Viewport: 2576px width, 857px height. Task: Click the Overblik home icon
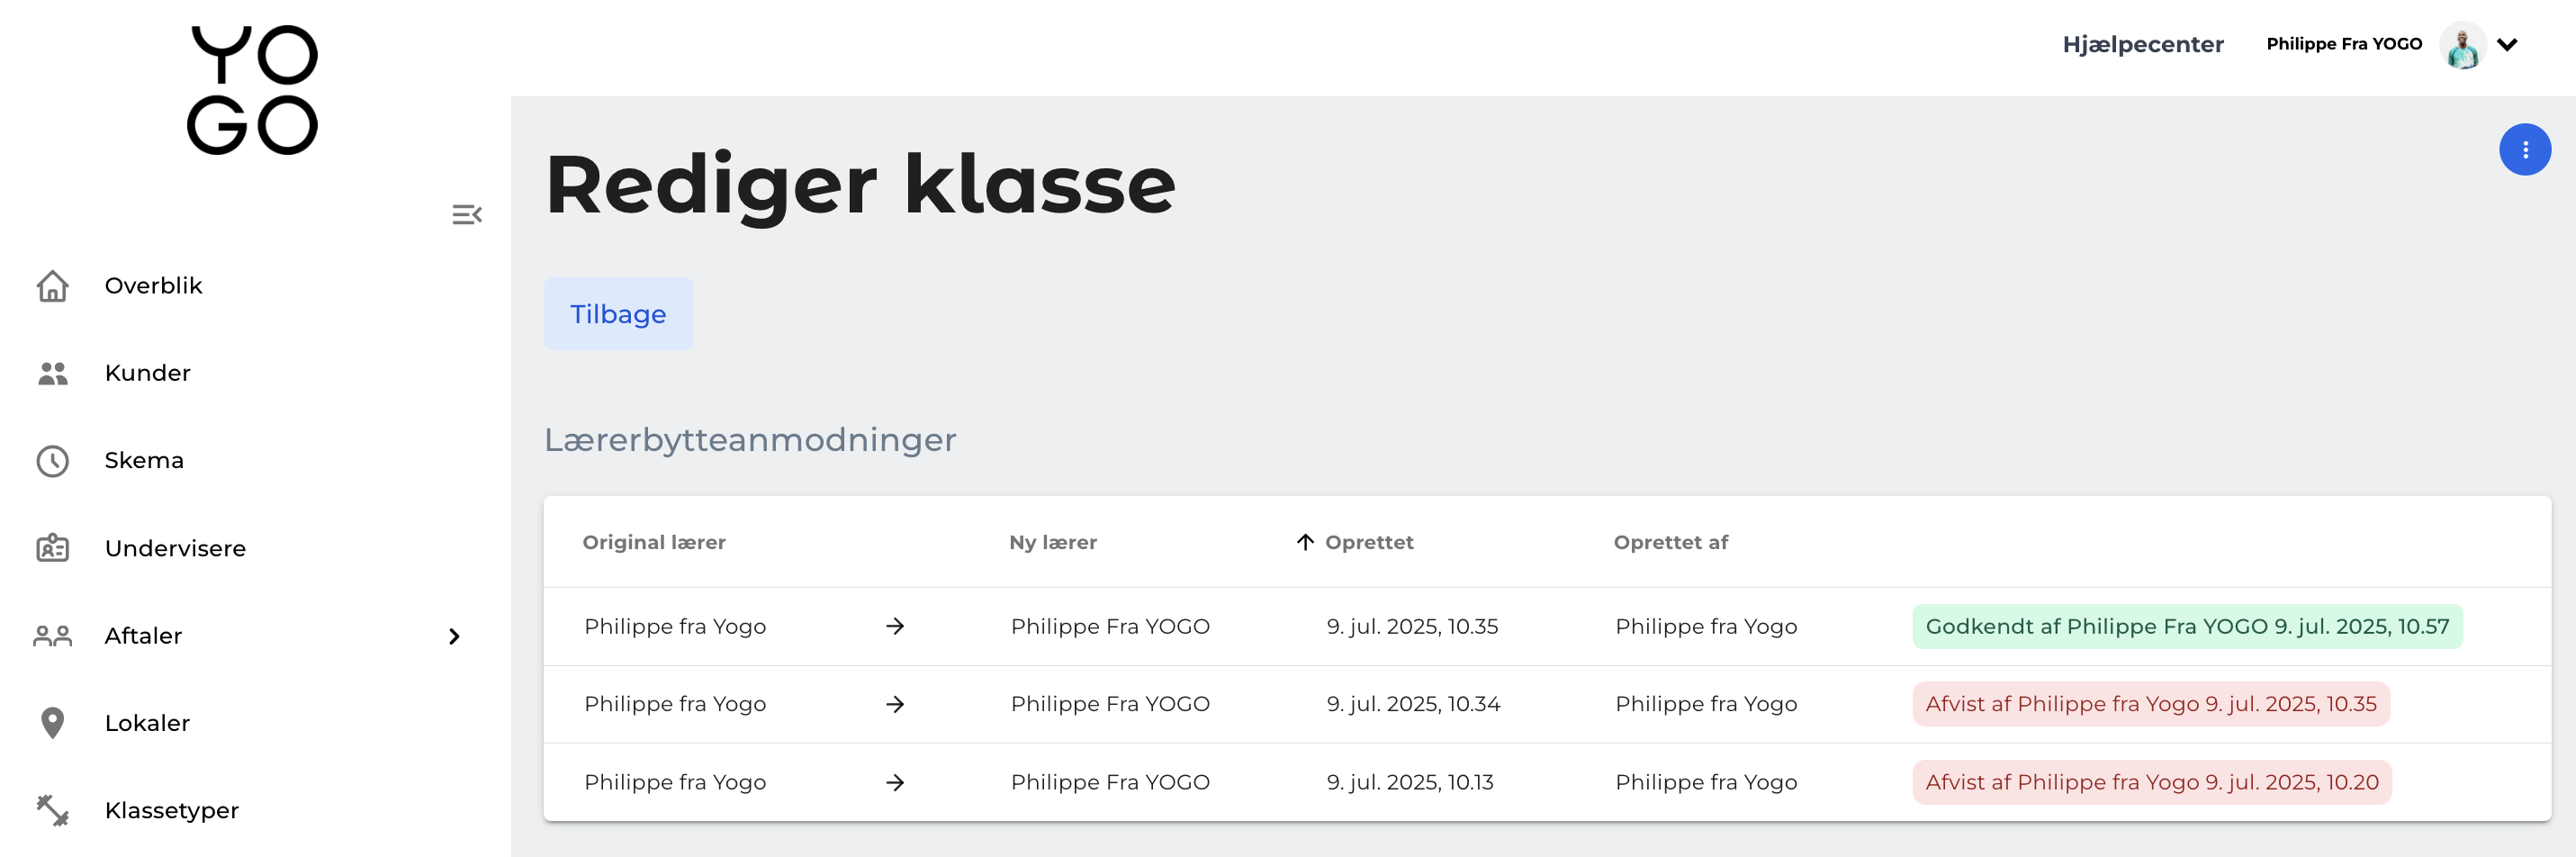pos(52,286)
